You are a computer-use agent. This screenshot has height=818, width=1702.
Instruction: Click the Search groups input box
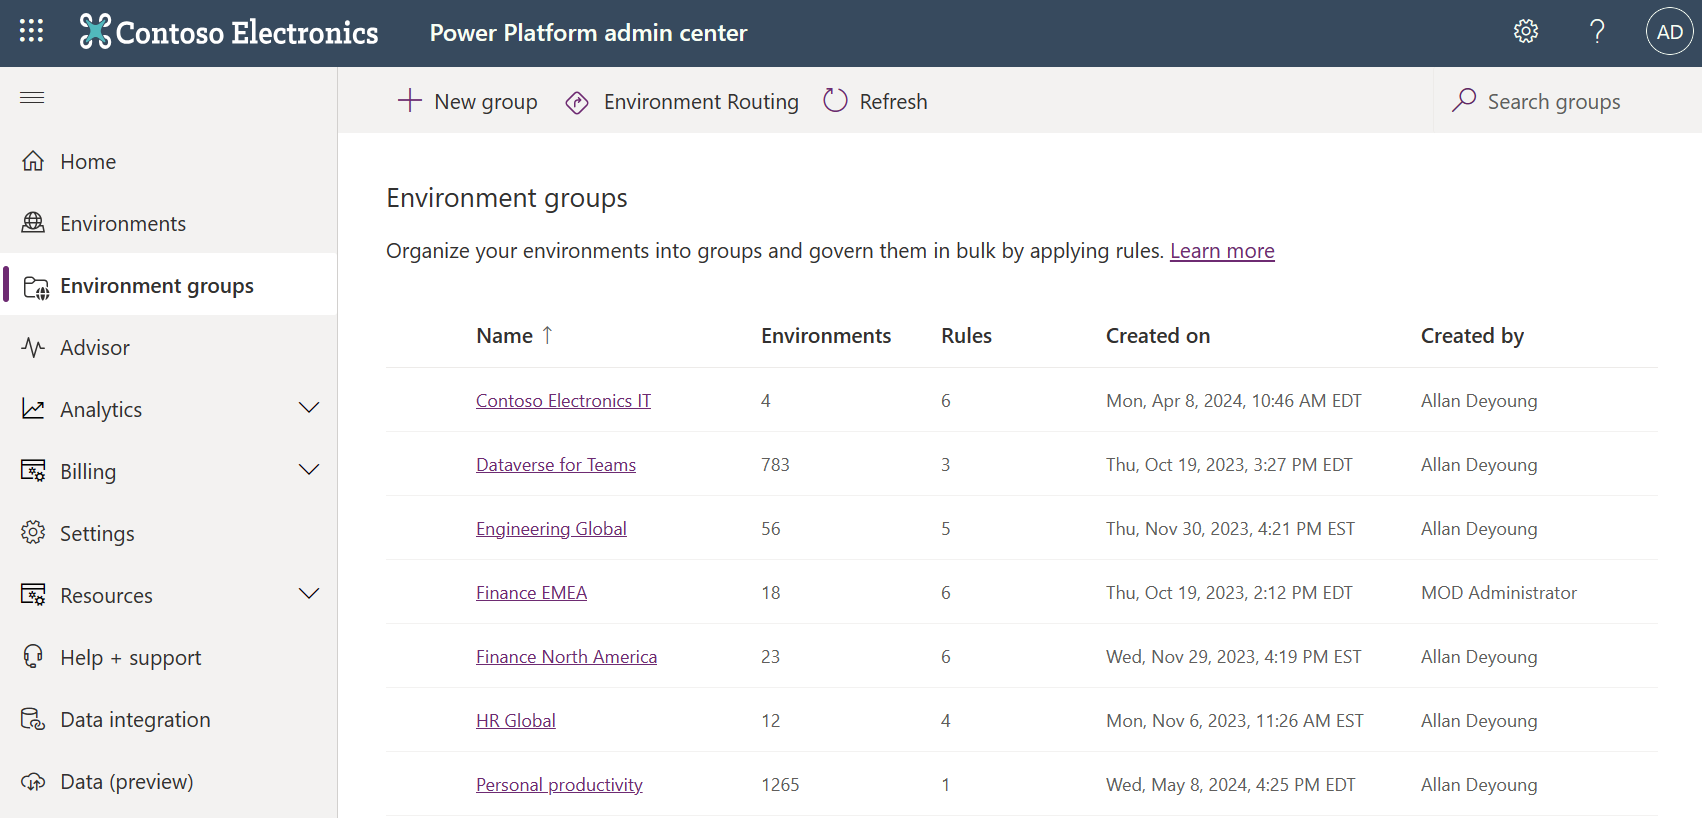pyautogui.click(x=1553, y=101)
